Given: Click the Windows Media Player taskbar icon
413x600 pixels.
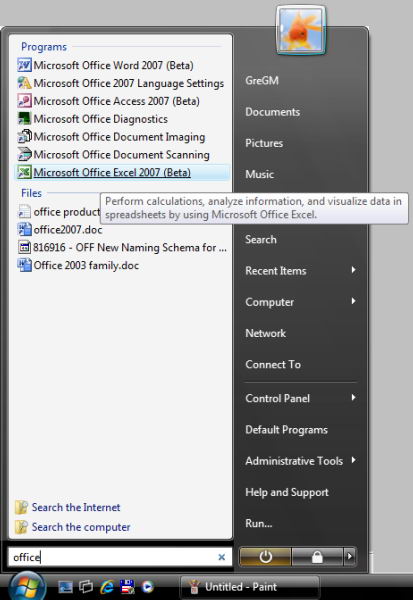Looking at the screenshot, I should pos(147,586).
